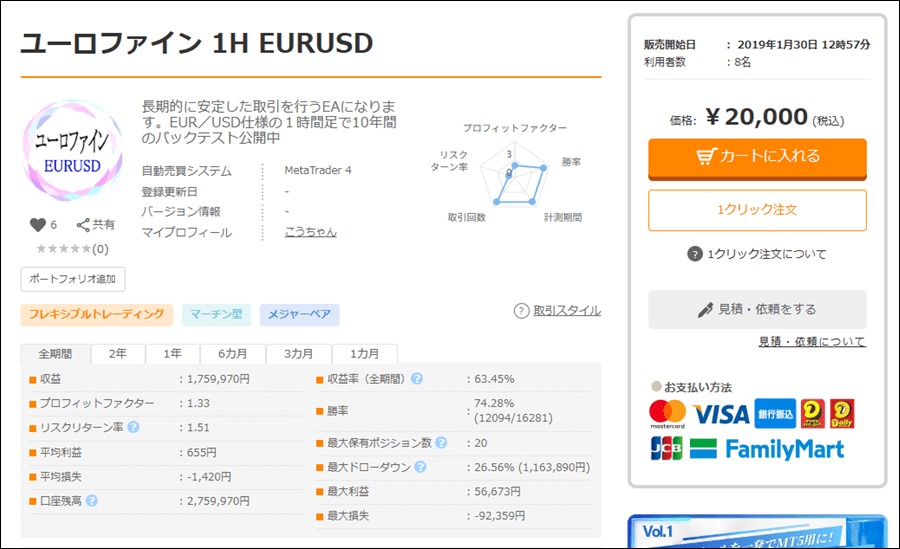
Task: Click the share icon
Action: tap(84, 225)
